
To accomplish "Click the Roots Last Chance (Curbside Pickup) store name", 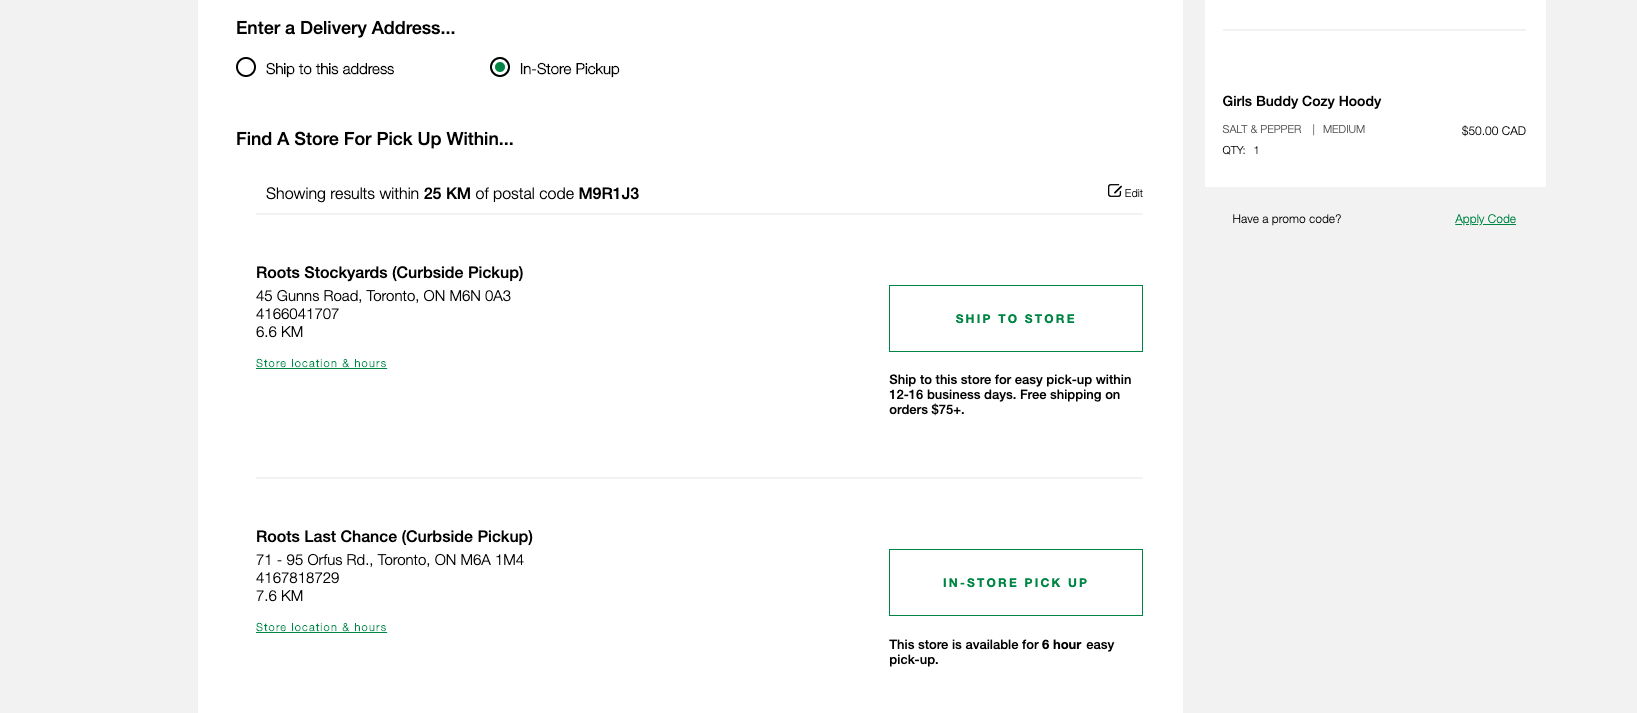I will [394, 536].
